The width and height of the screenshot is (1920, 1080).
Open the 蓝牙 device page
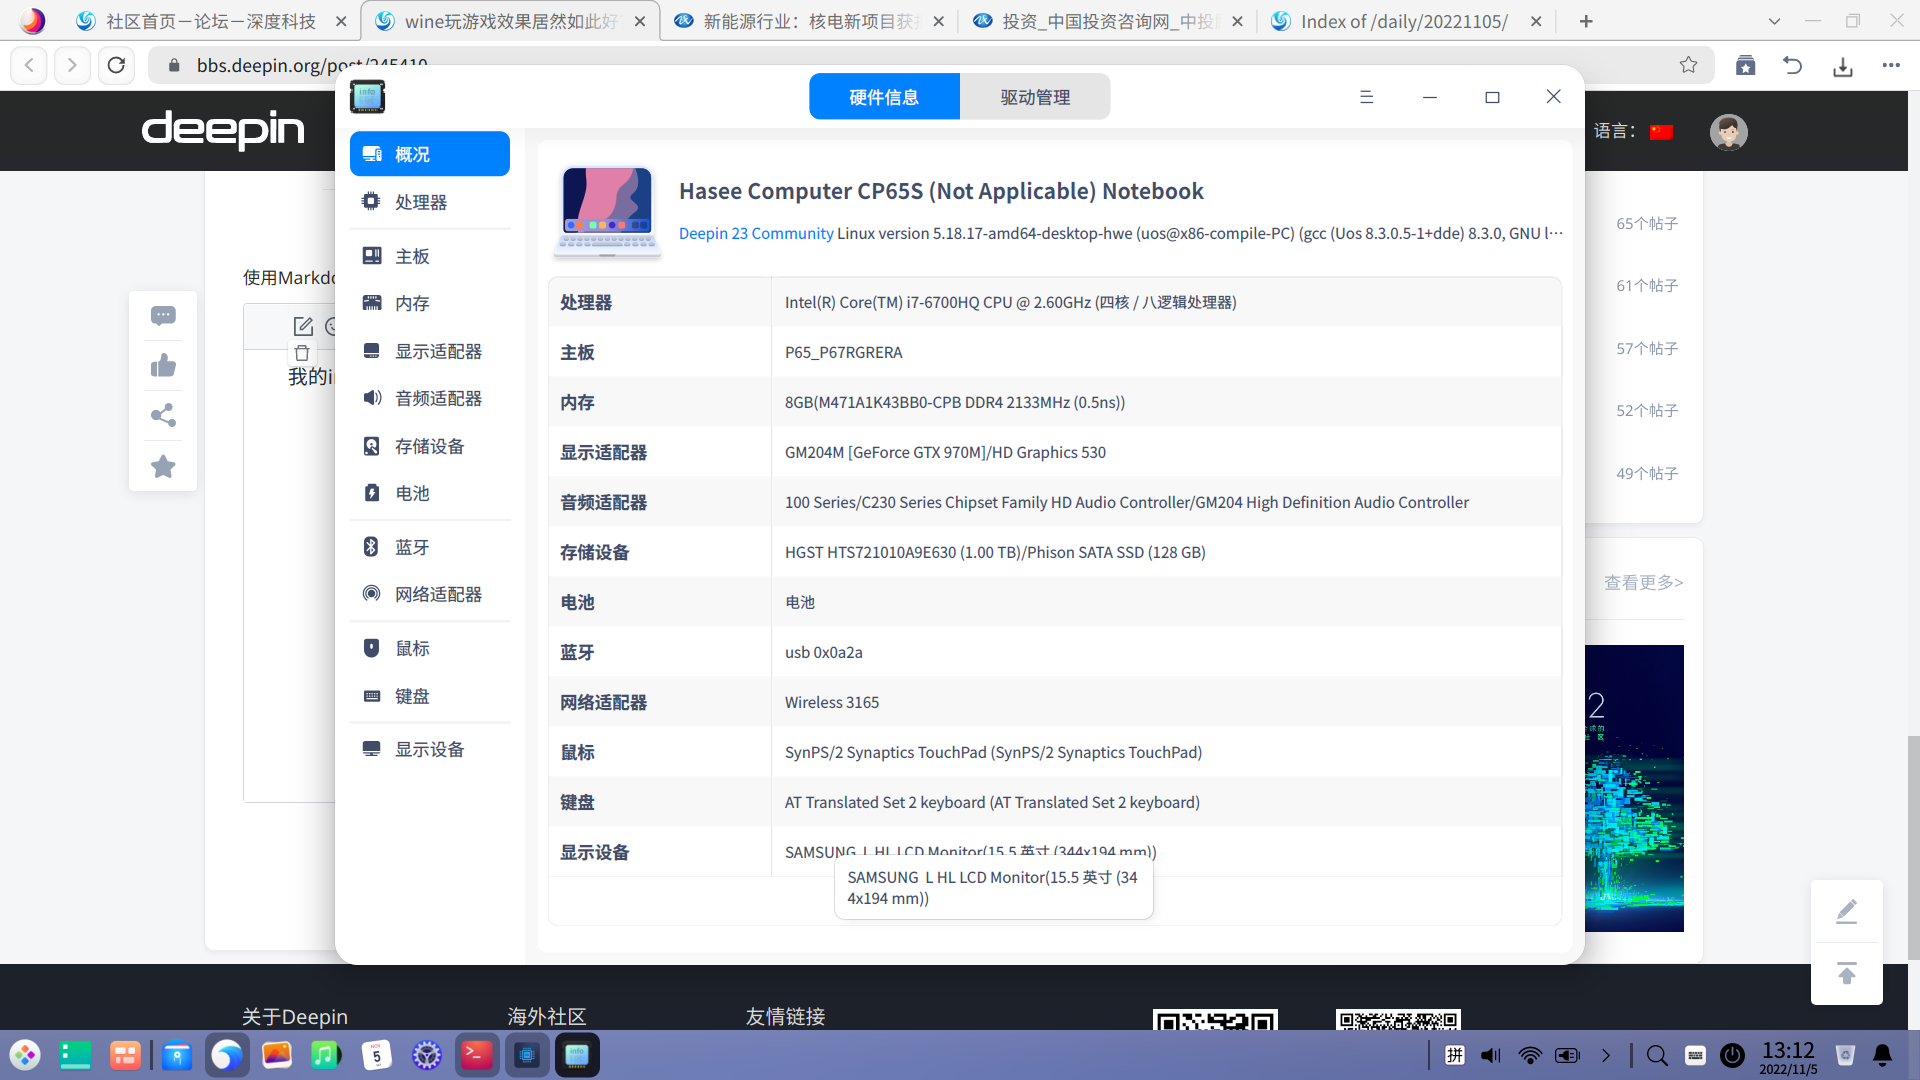tap(411, 547)
